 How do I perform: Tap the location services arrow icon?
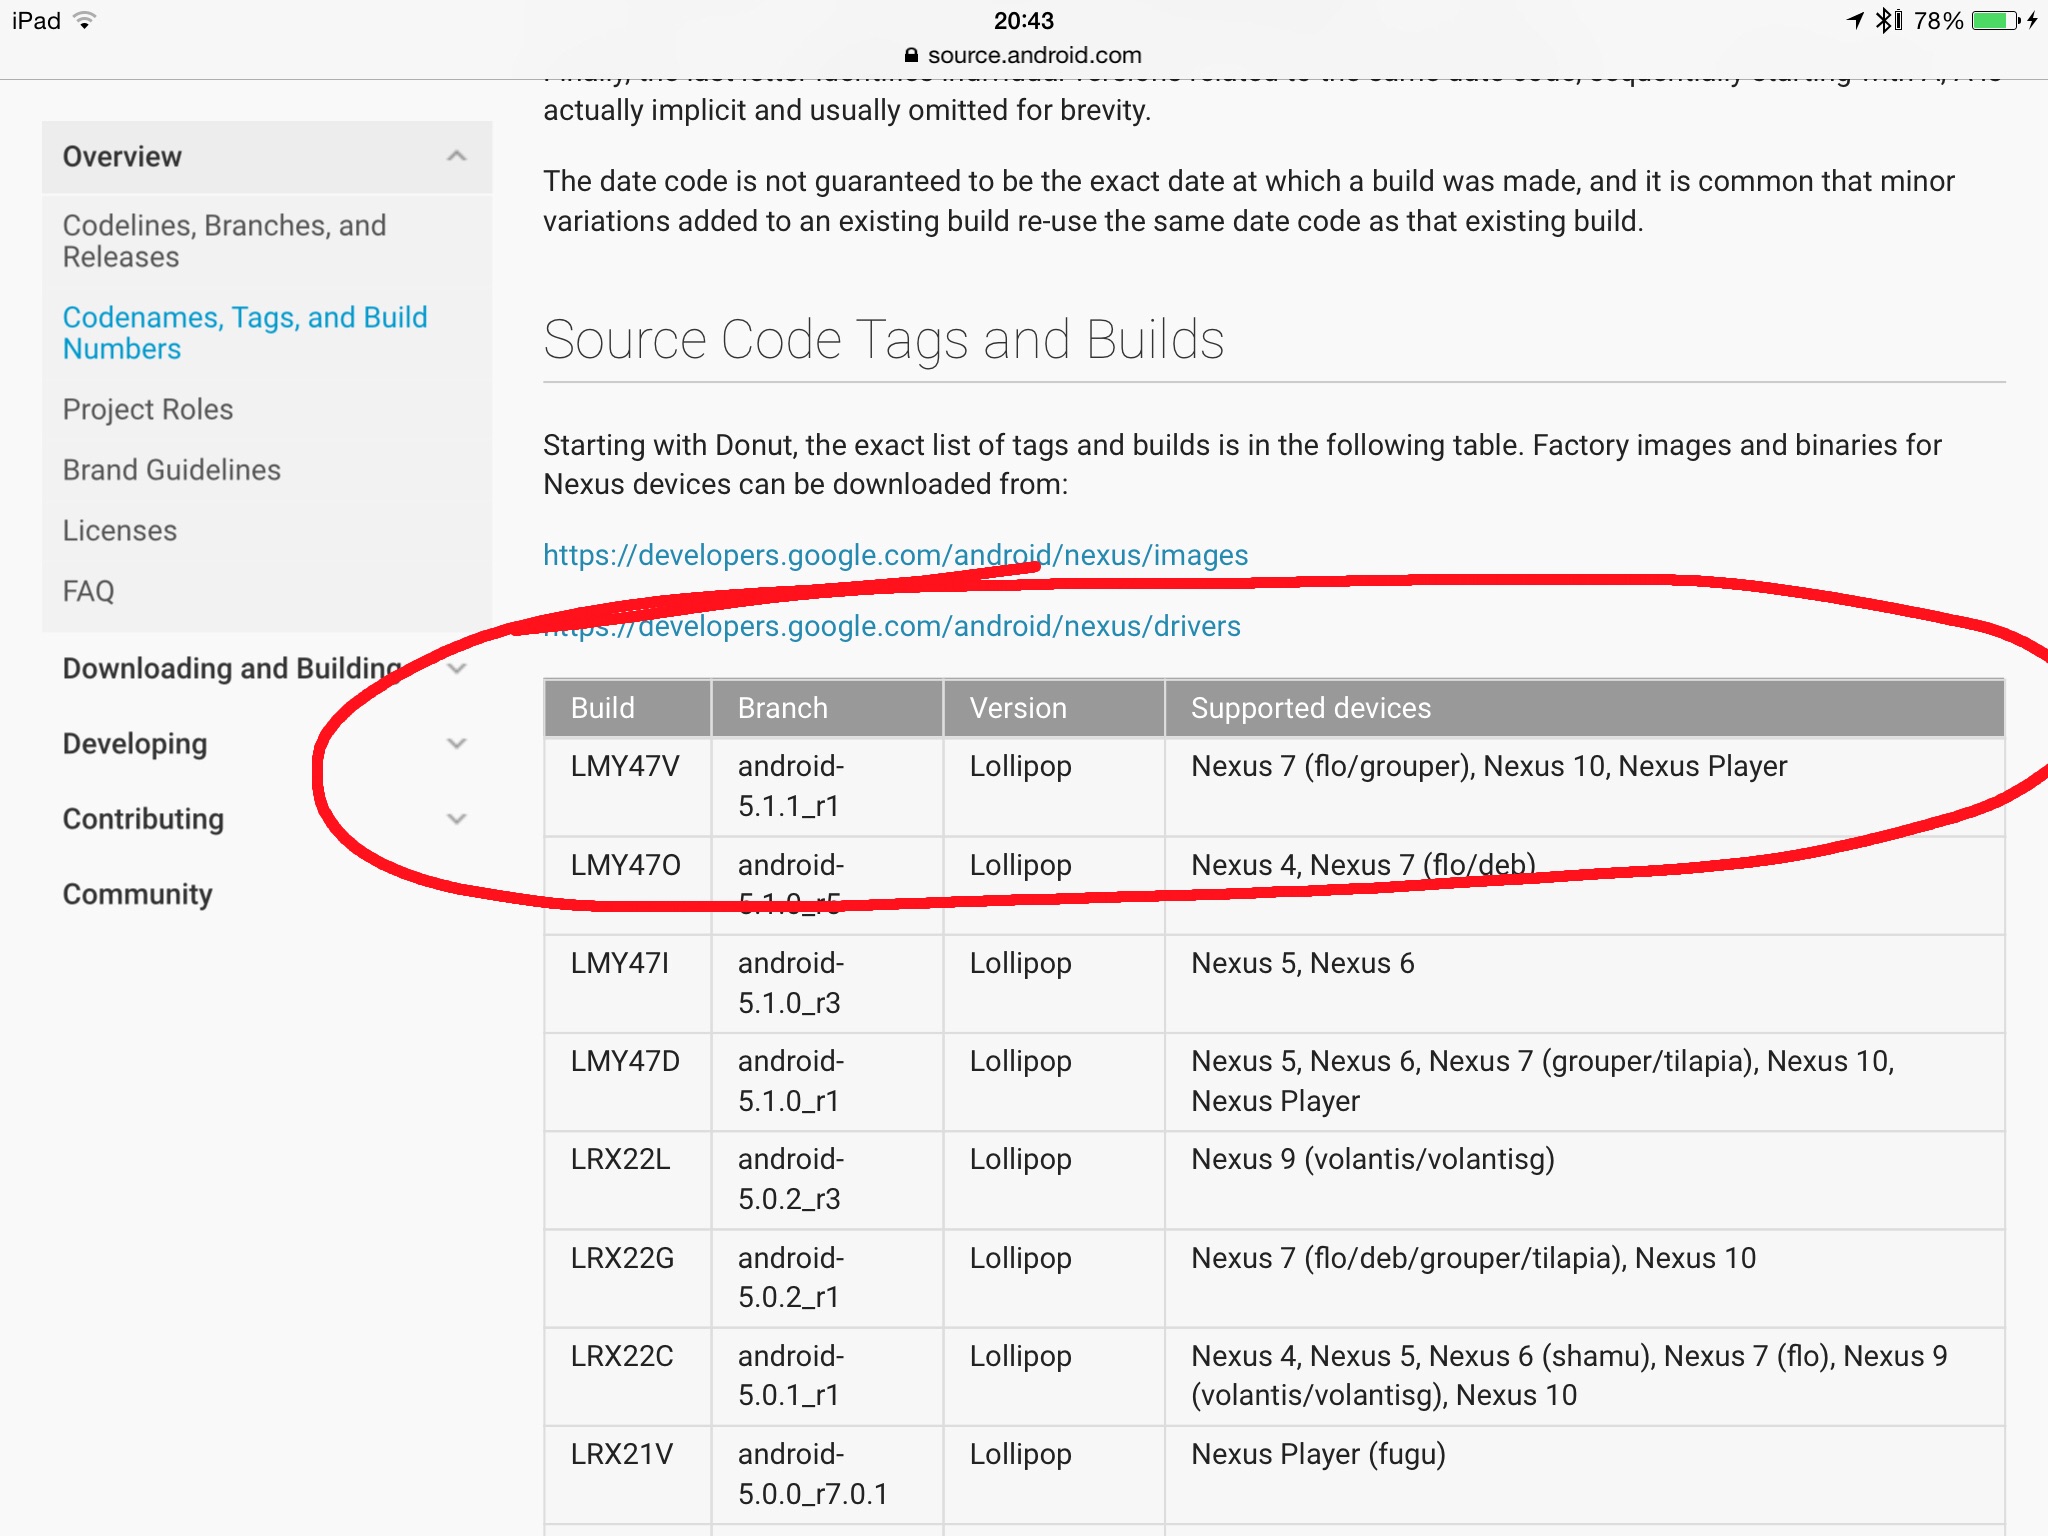tap(1855, 20)
